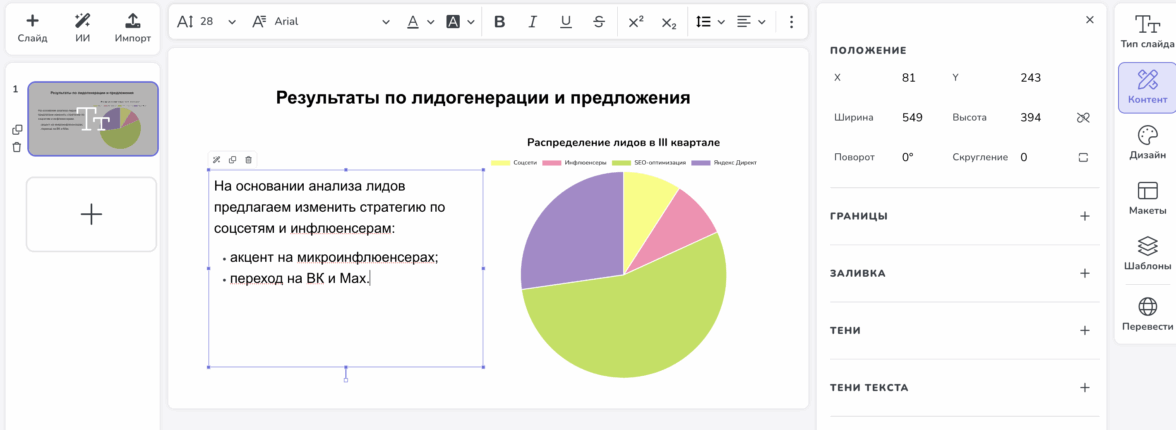Apply superscript formatting
The width and height of the screenshot is (1176, 430).
[x=636, y=22]
